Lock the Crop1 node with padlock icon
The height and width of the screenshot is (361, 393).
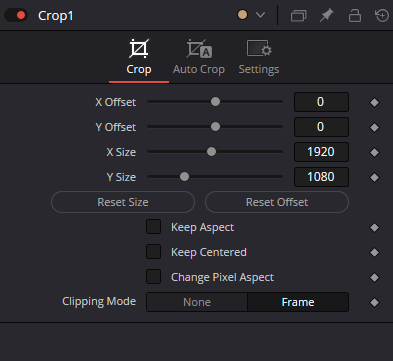[x=355, y=15]
